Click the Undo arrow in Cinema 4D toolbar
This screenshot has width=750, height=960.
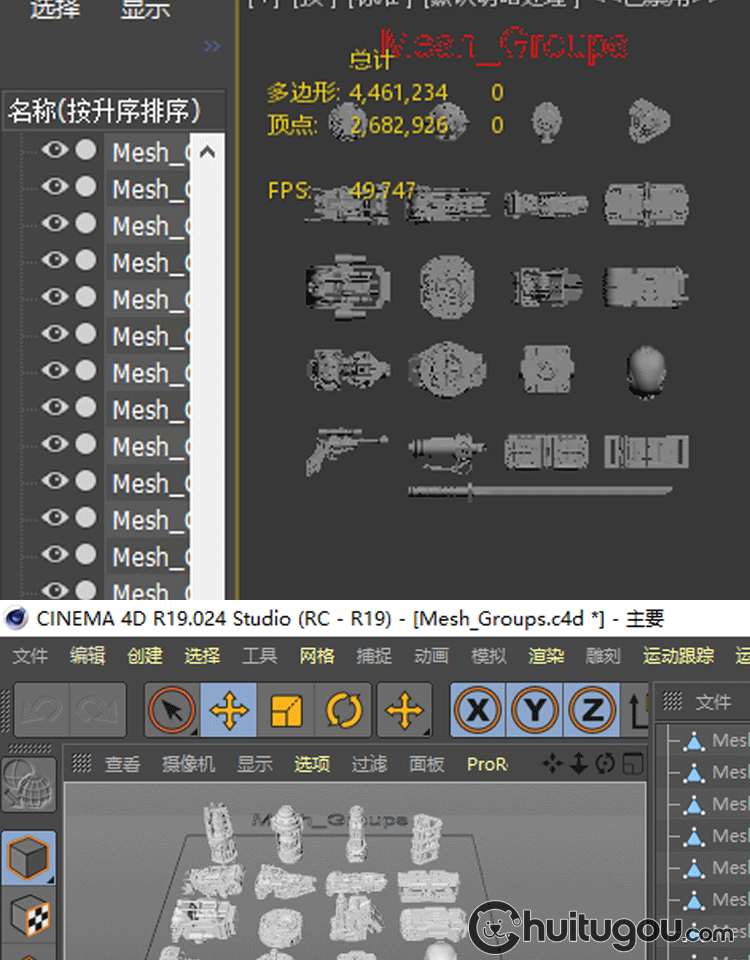[x=42, y=710]
